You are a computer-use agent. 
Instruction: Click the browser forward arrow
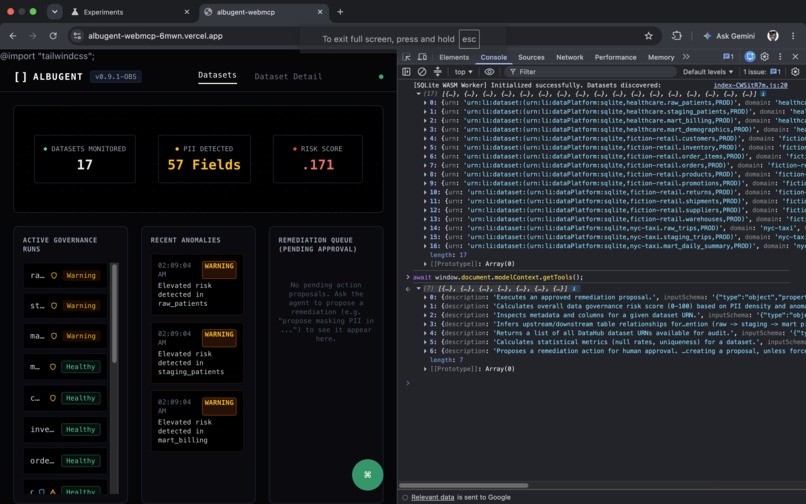pyautogui.click(x=33, y=36)
